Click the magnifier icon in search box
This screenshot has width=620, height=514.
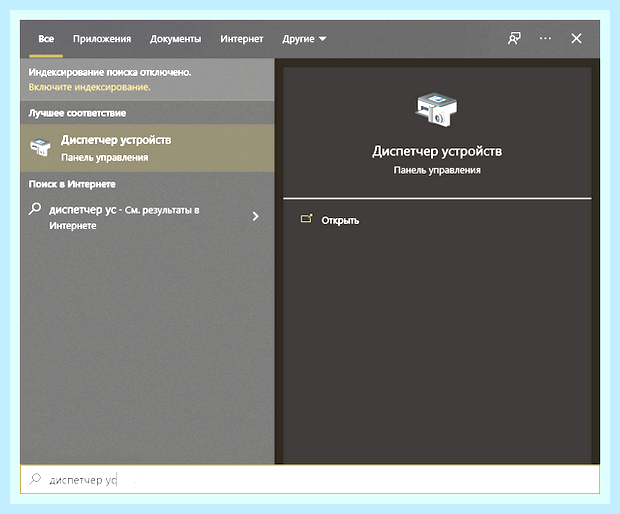point(35,479)
